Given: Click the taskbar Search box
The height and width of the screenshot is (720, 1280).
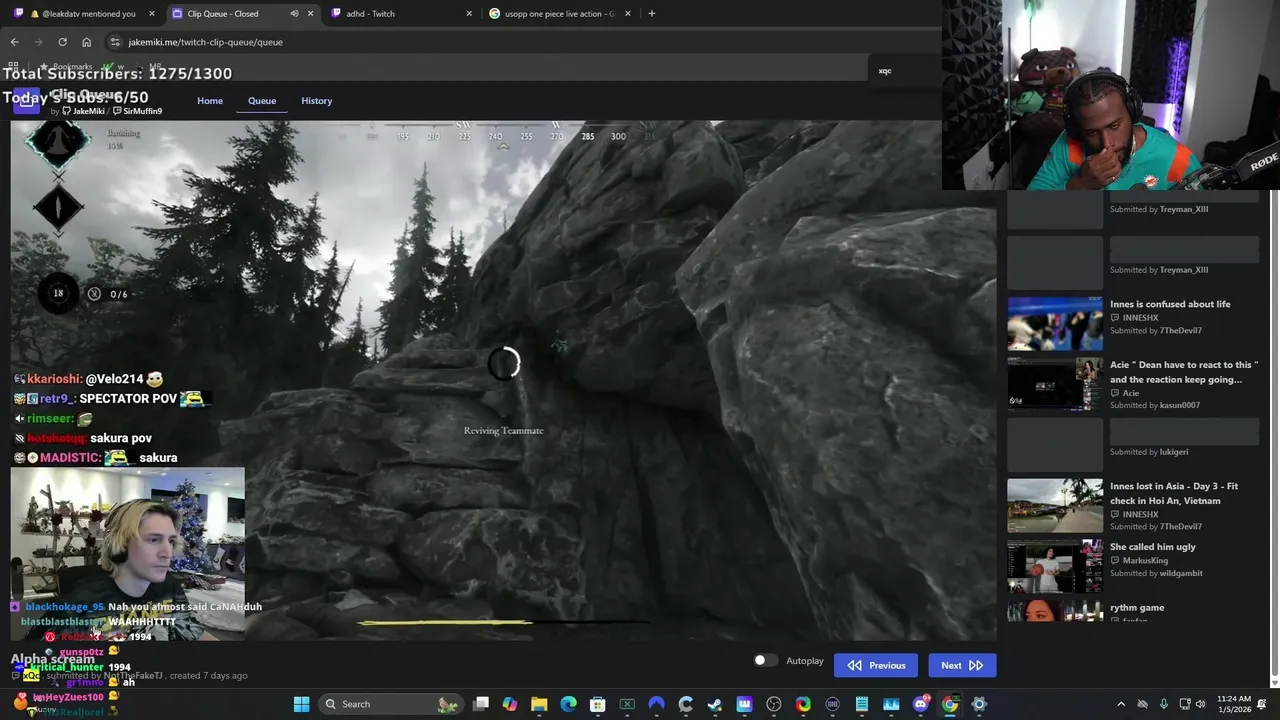Looking at the screenshot, I should coord(390,704).
